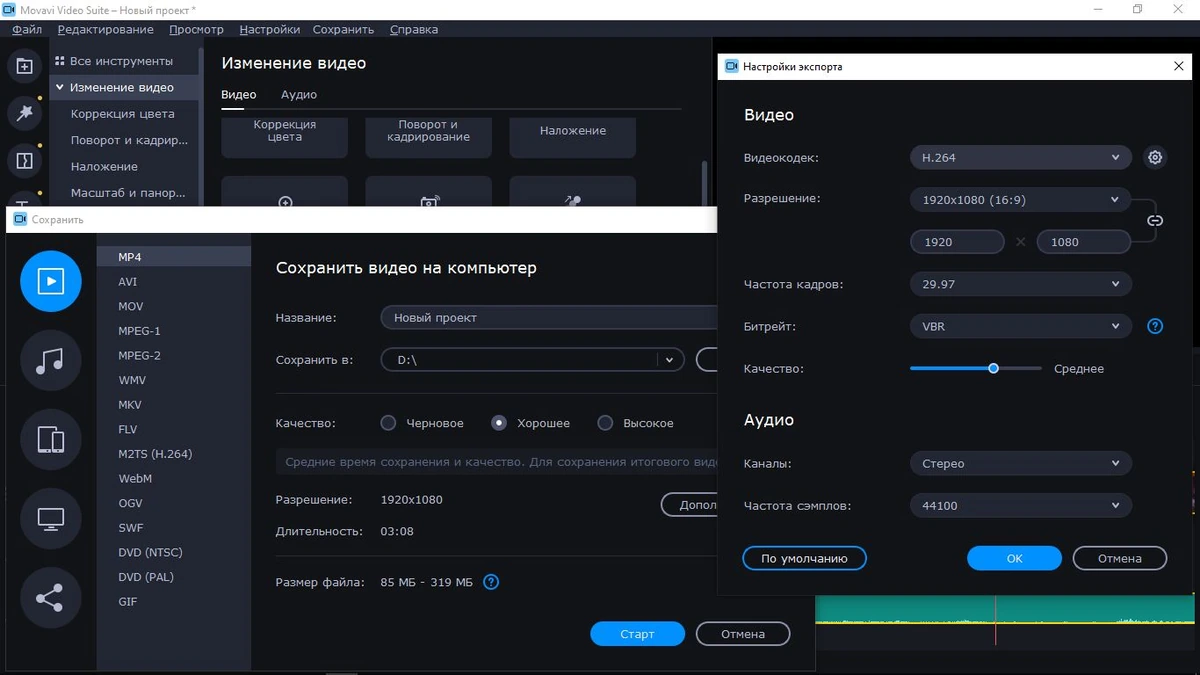This screenshot has height=675, width=1200.
Task: Click the Название field with Новый проект
Action: (548, 317)
